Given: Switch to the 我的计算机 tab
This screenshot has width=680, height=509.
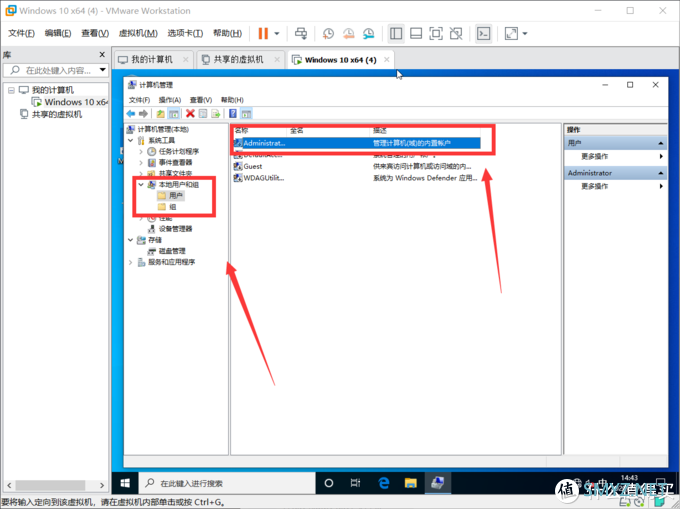Looking at the screenshot, I should (x=152, y=59).
